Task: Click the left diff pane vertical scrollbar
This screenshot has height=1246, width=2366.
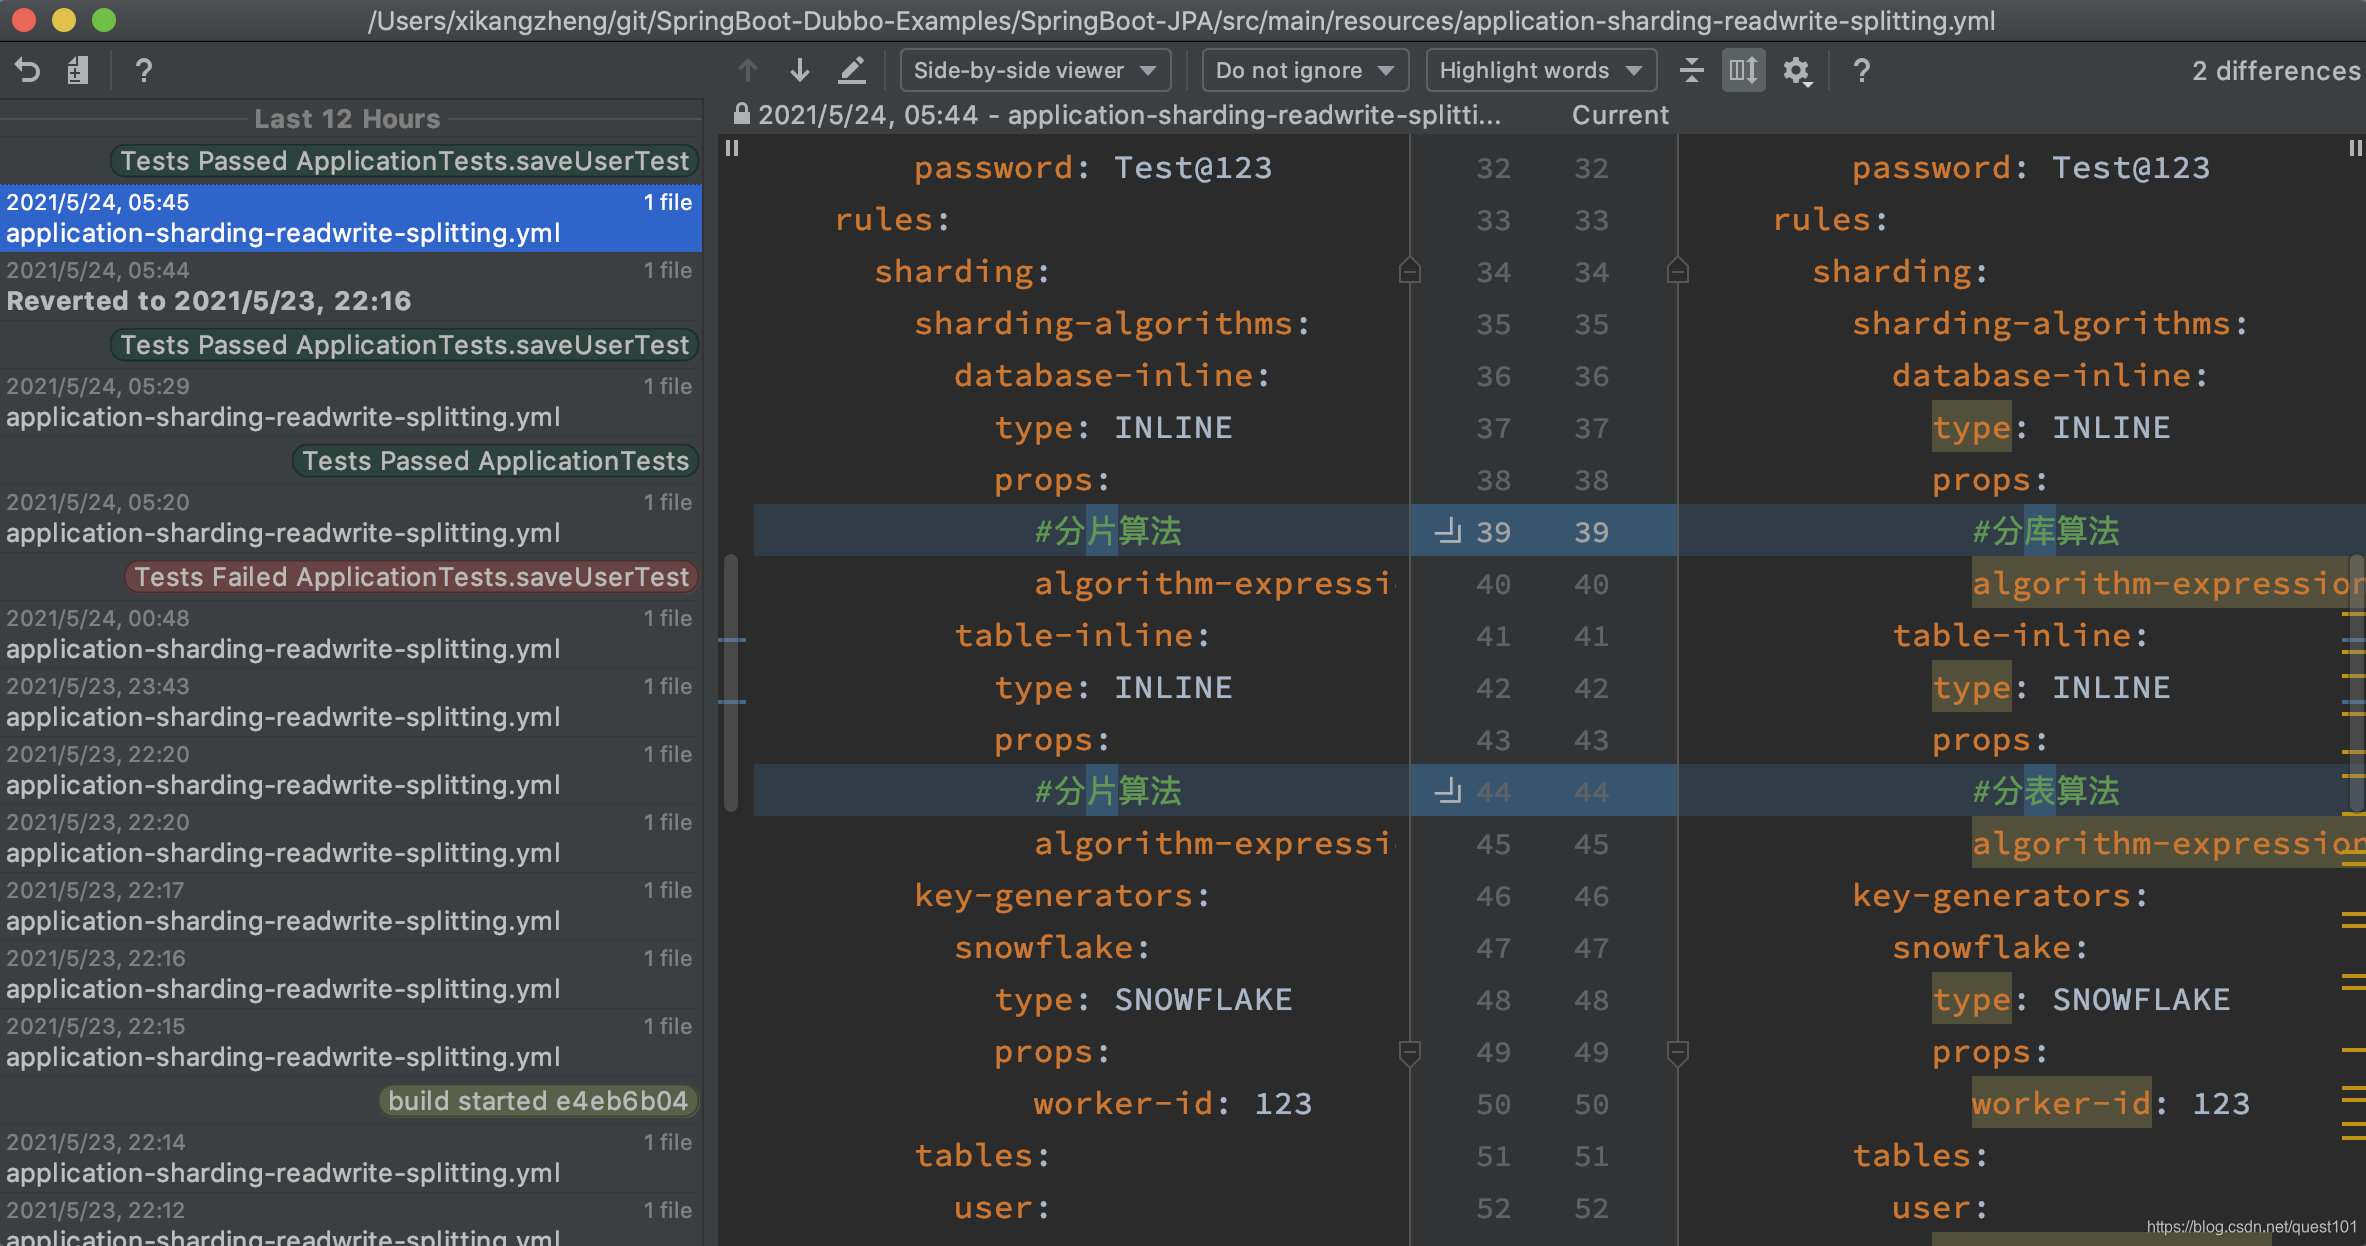Action: (x=731, y=682)
